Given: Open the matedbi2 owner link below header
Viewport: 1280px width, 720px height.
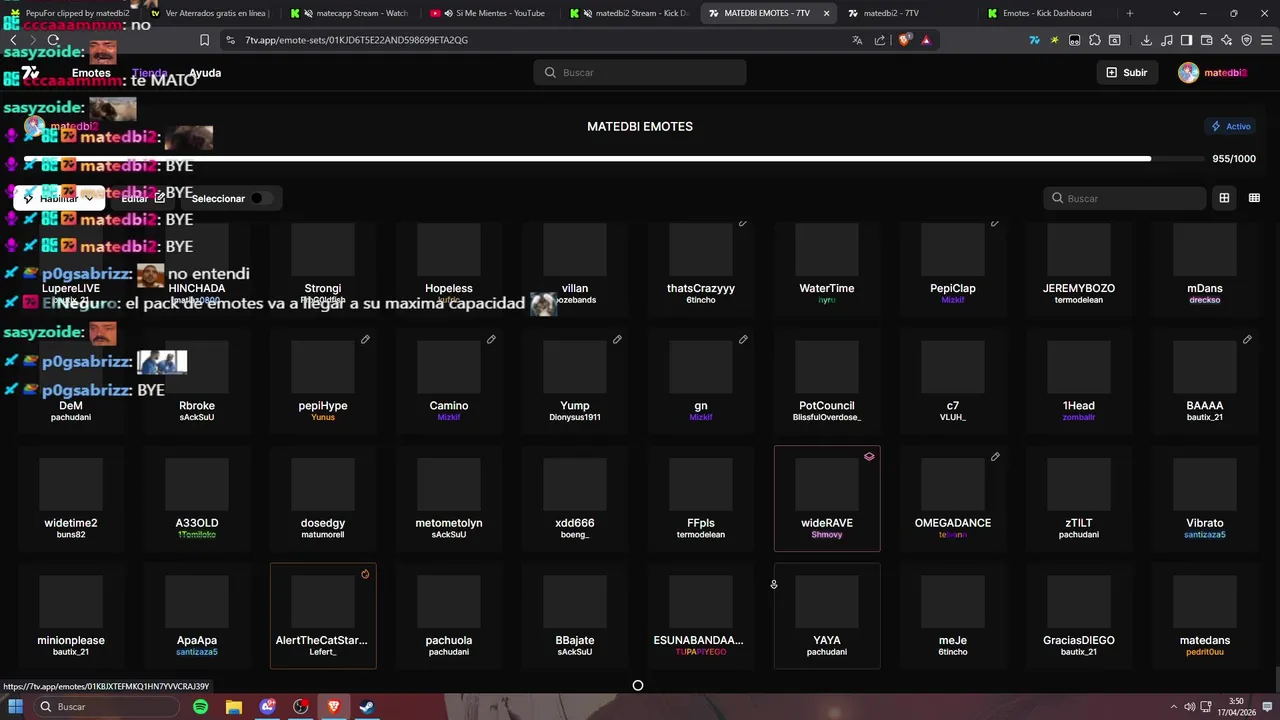Looking at the screenshot, I should 62,126.
